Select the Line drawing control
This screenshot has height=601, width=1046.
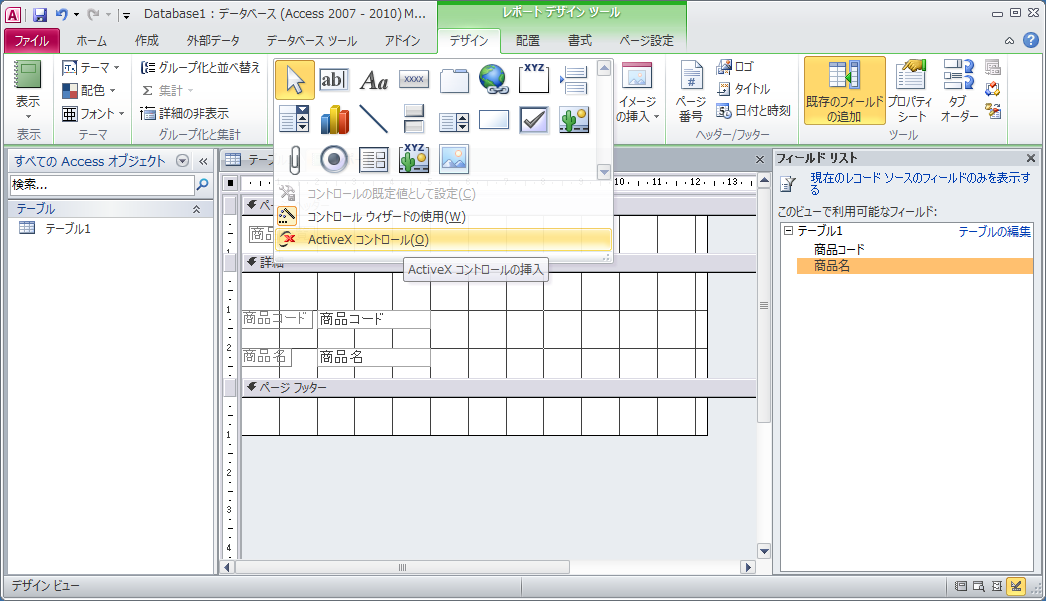pyautogui.click(x=374, y=120)
